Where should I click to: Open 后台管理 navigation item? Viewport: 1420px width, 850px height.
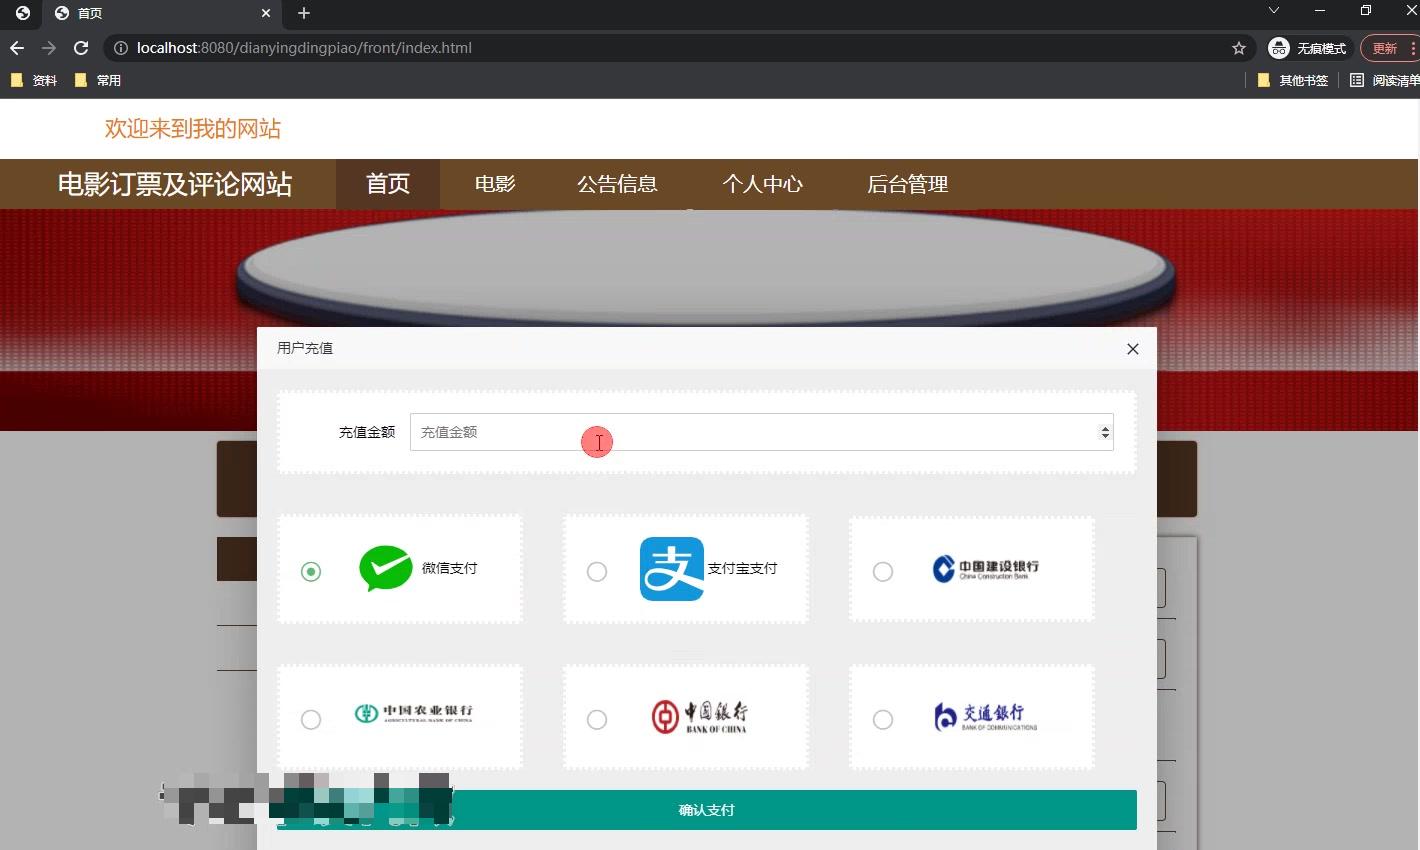[908, 184]
